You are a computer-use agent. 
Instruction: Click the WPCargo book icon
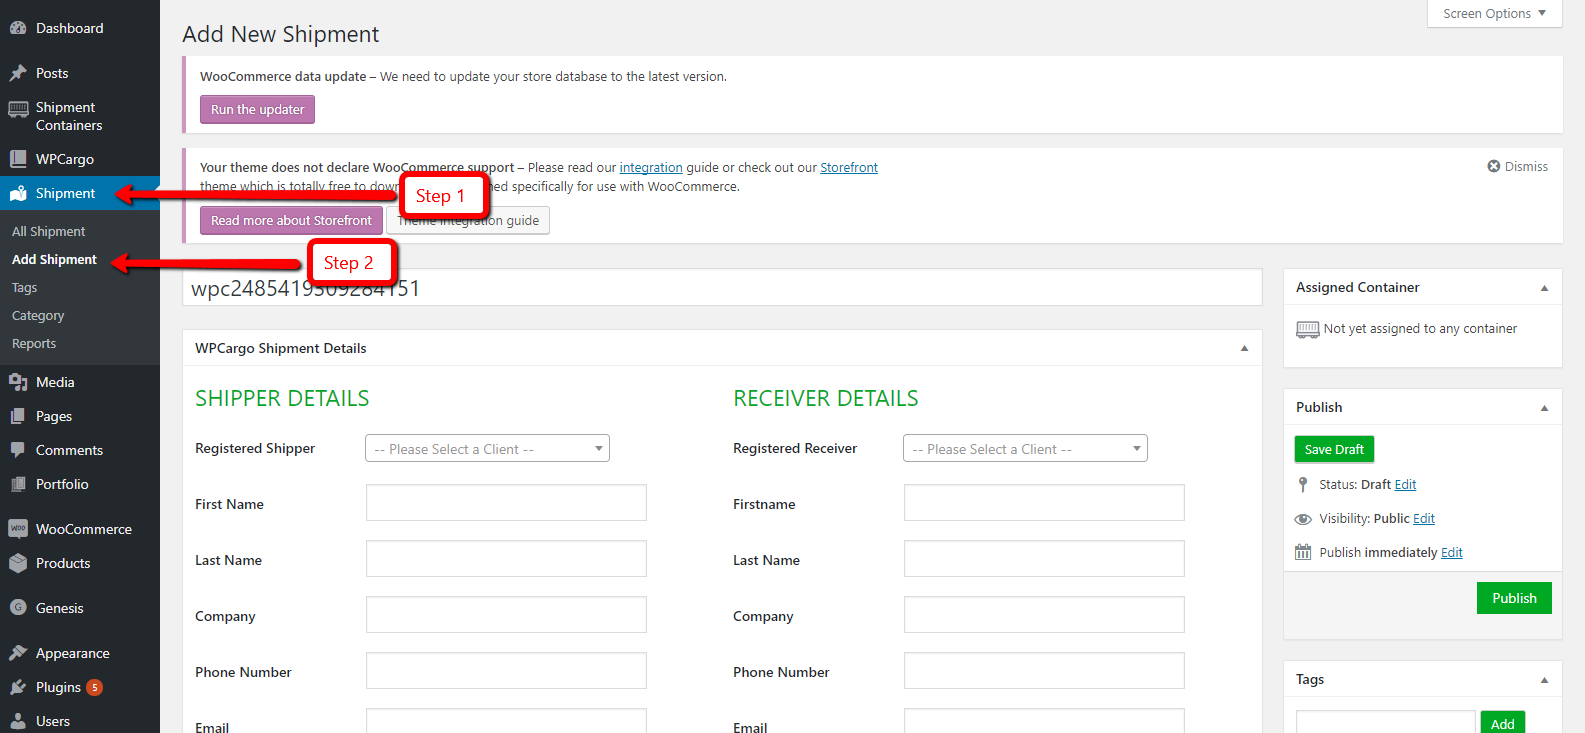(18, 159)
